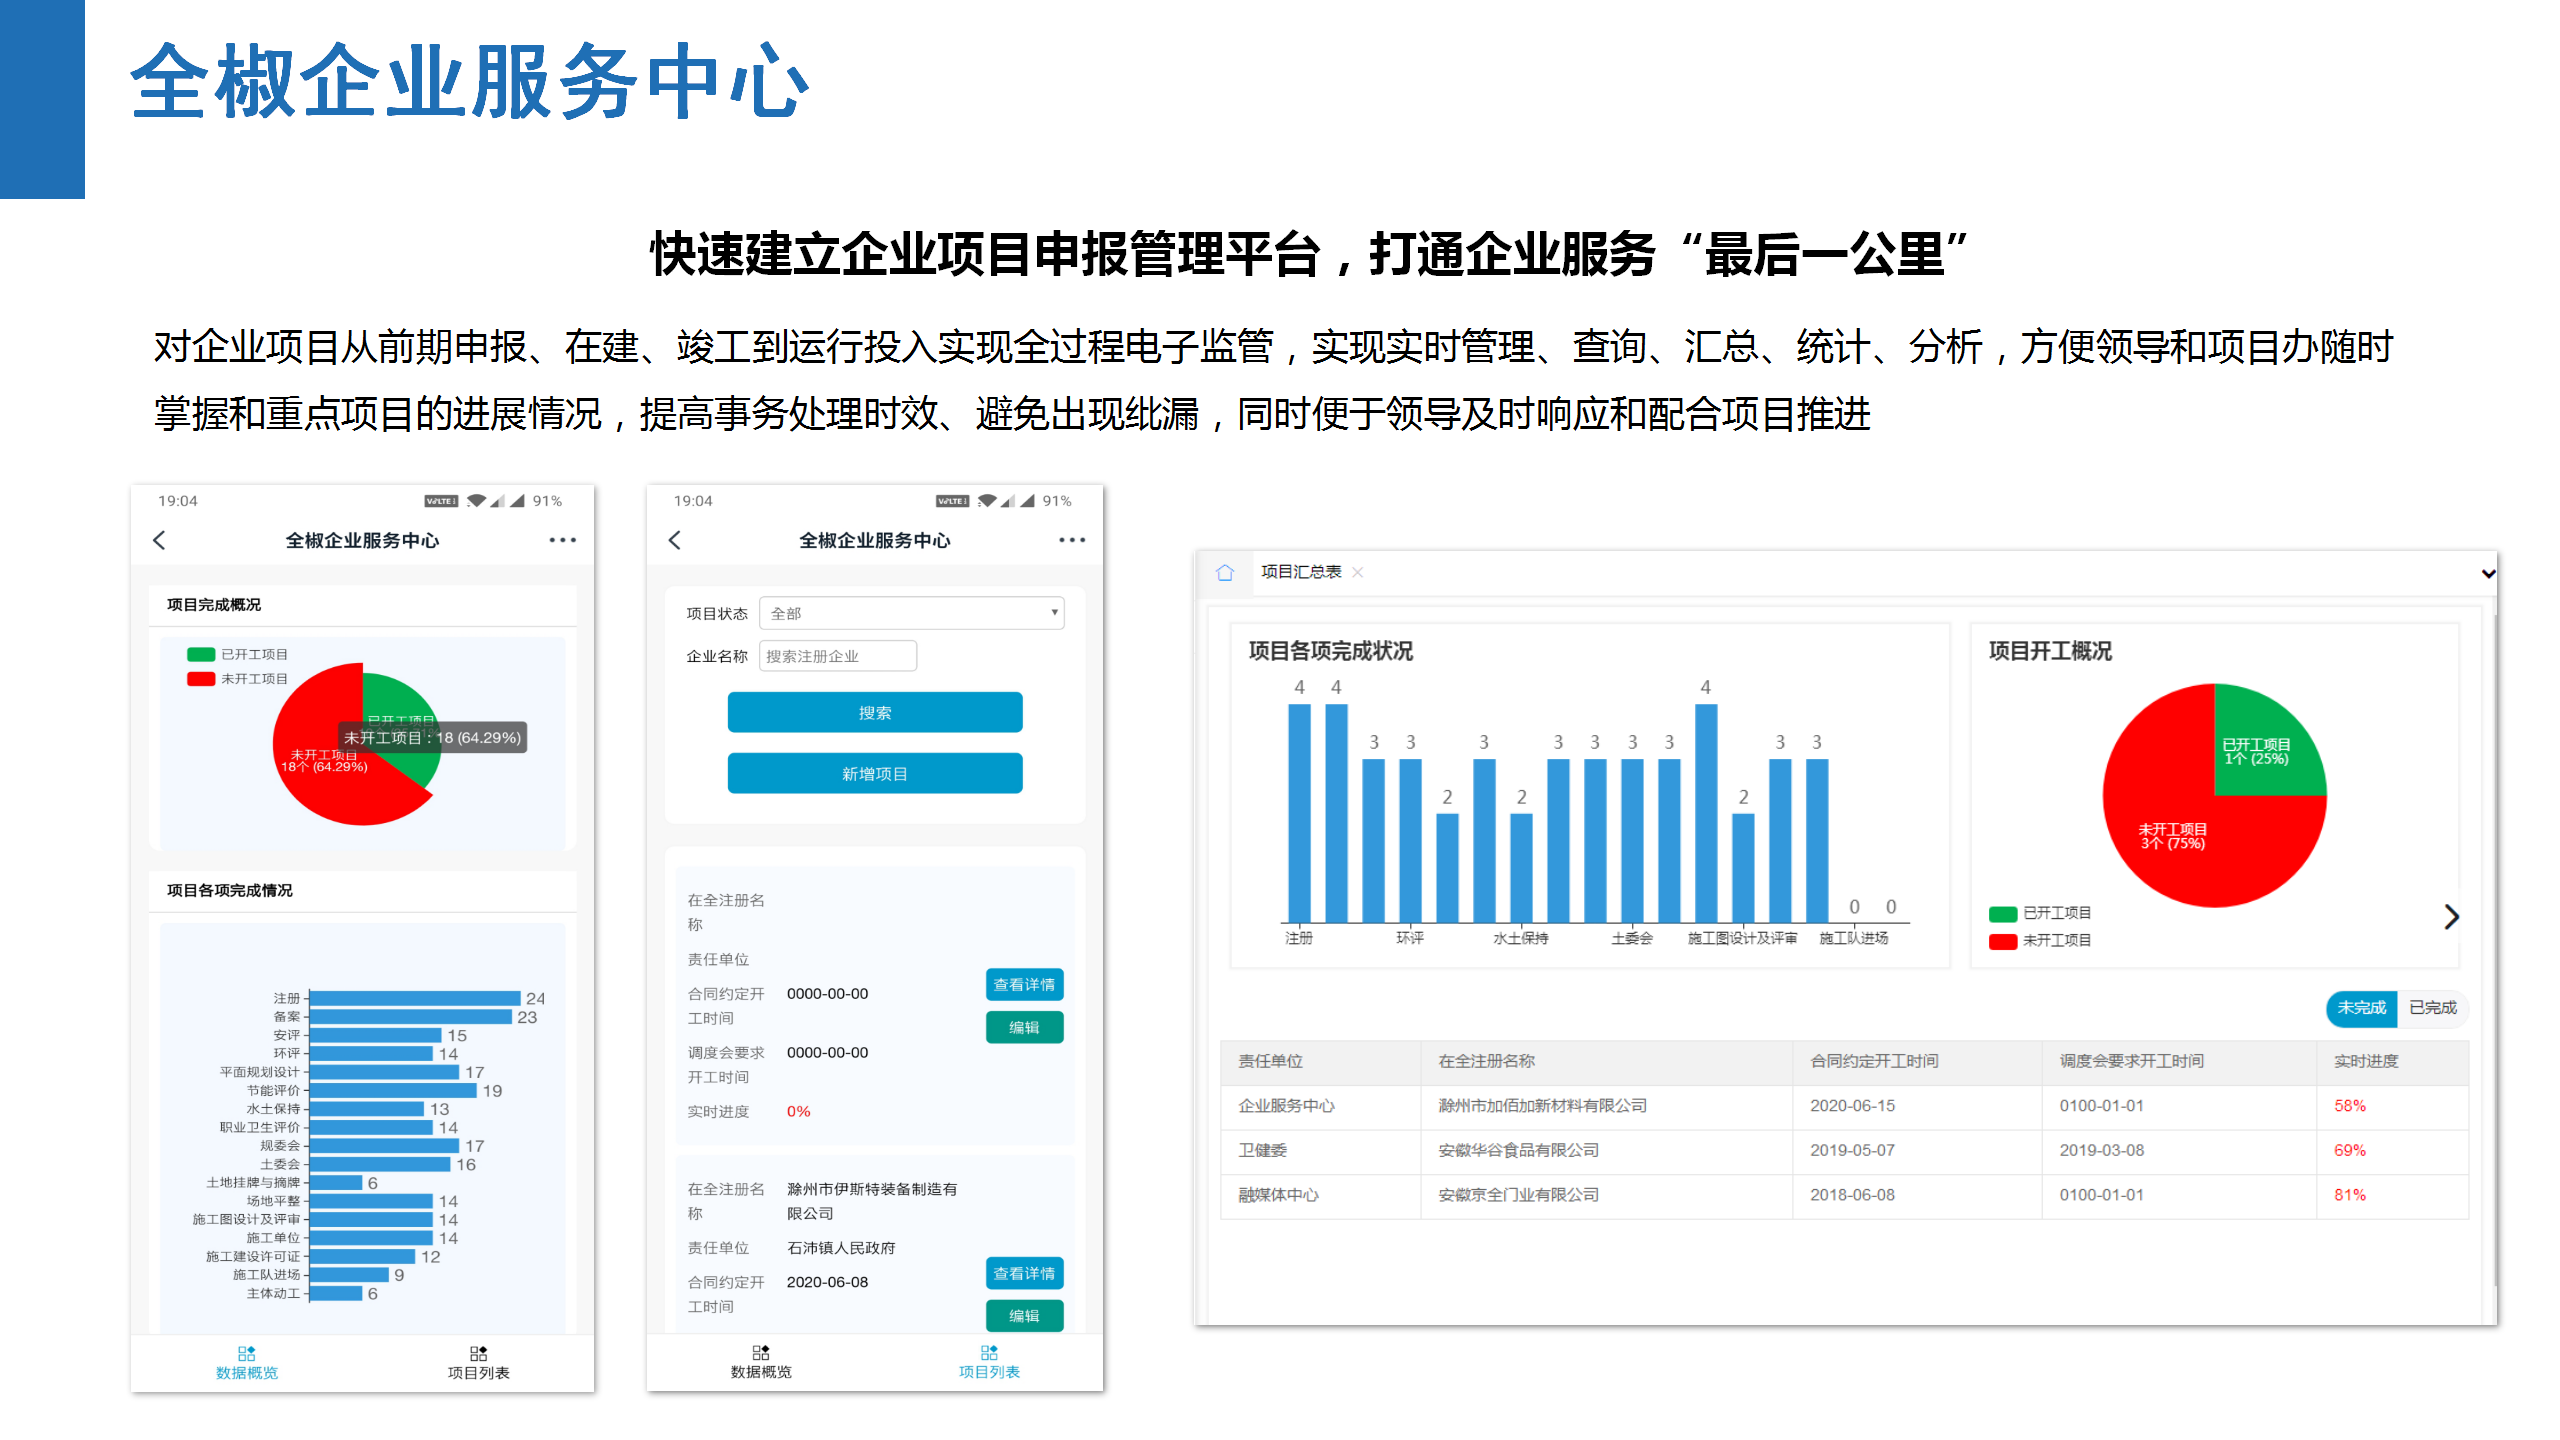The height and width of the screenshot is (1440, 2560).
Task: Switch to the 已完成 filter
Action: [x=2432, y=1009]
